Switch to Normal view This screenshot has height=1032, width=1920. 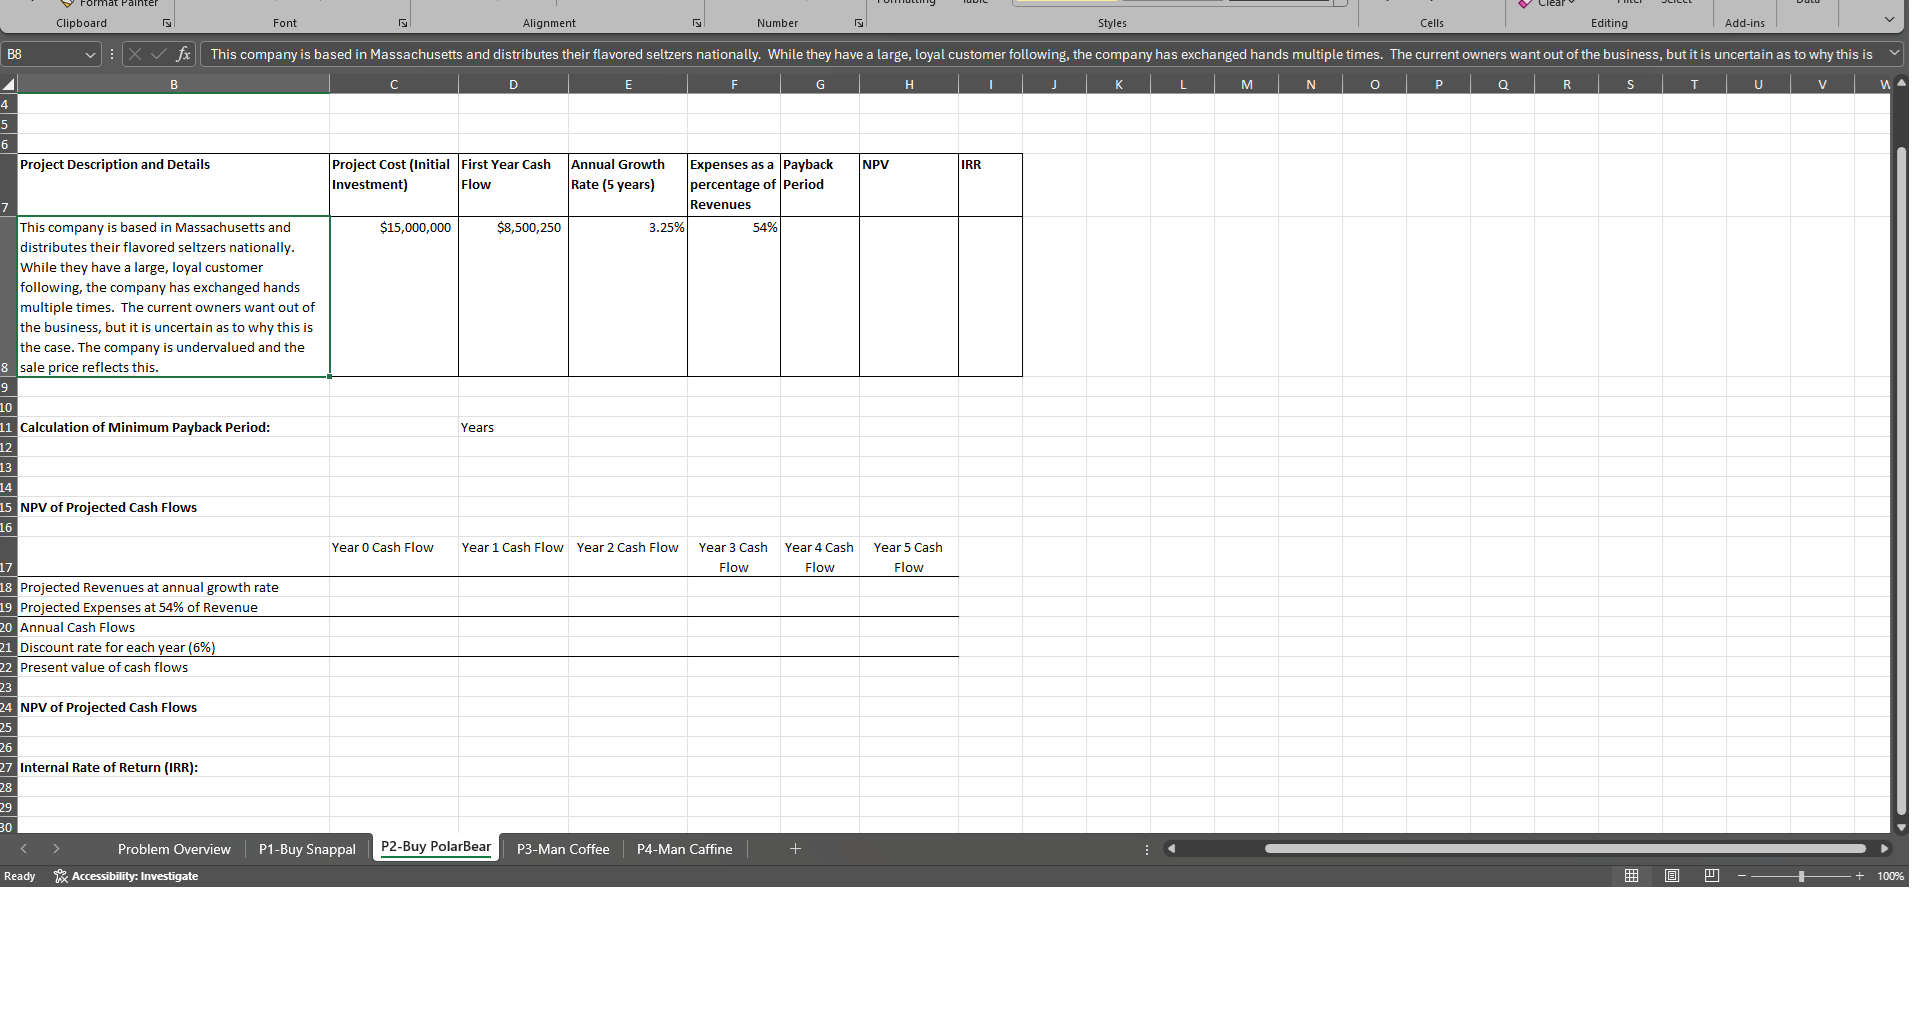point(1632,876)
